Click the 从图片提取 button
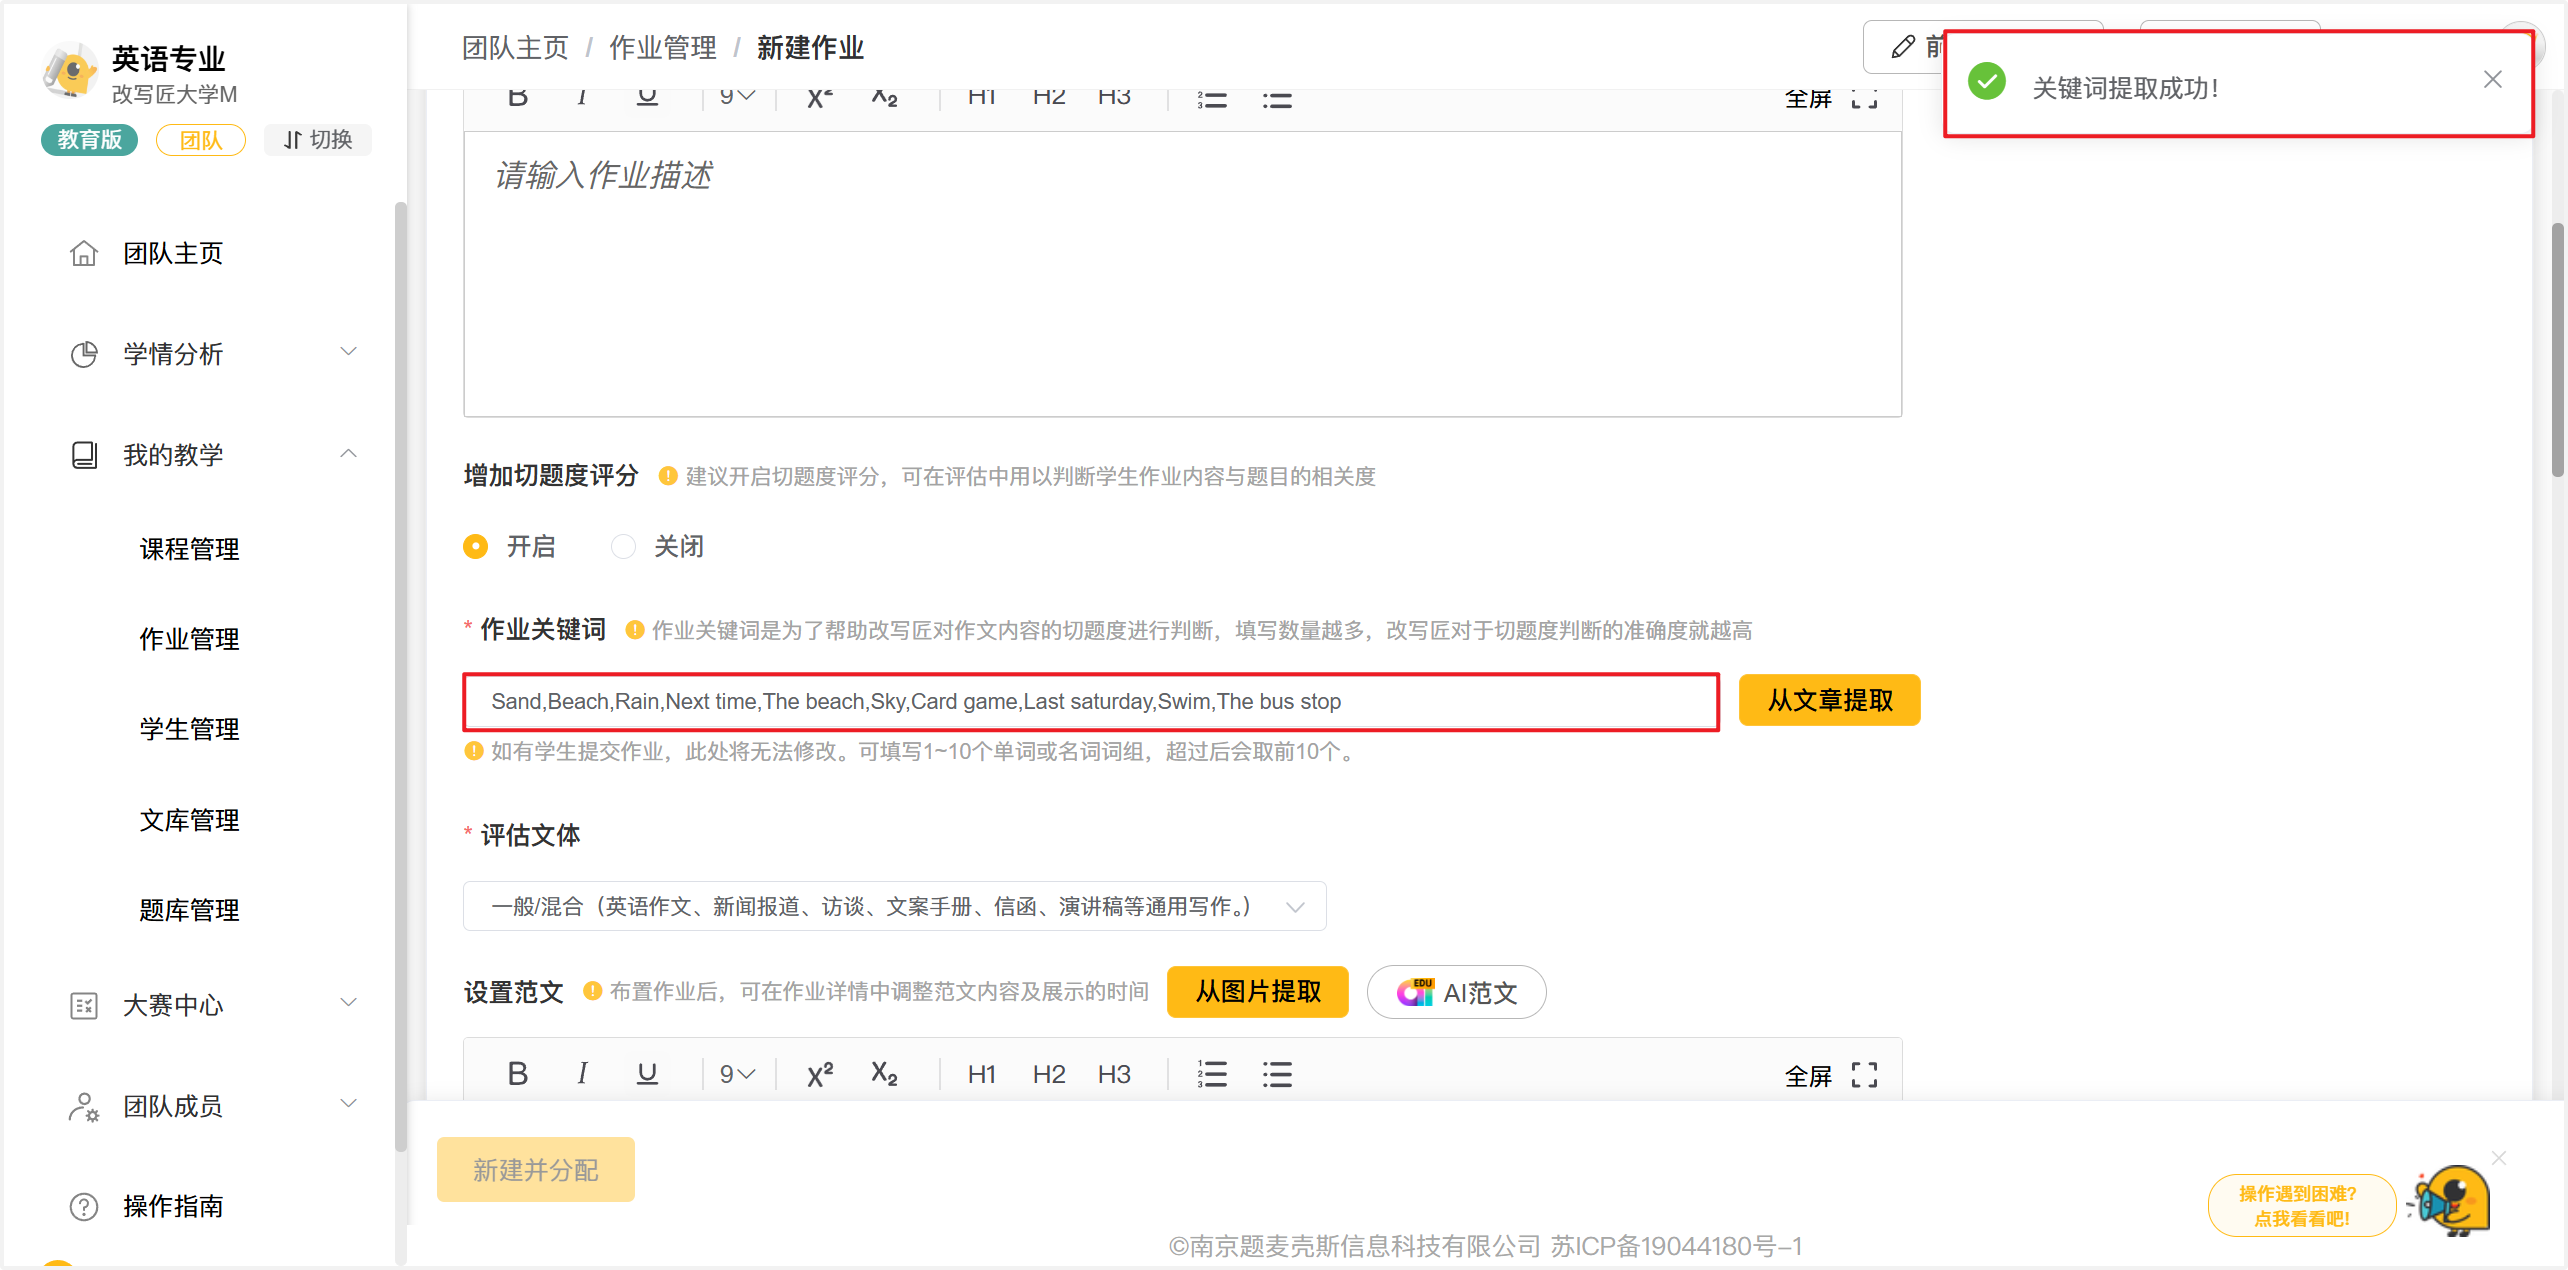Image resolution: width=2568 pixels, height=1270 pixels. click(1257, 992)
